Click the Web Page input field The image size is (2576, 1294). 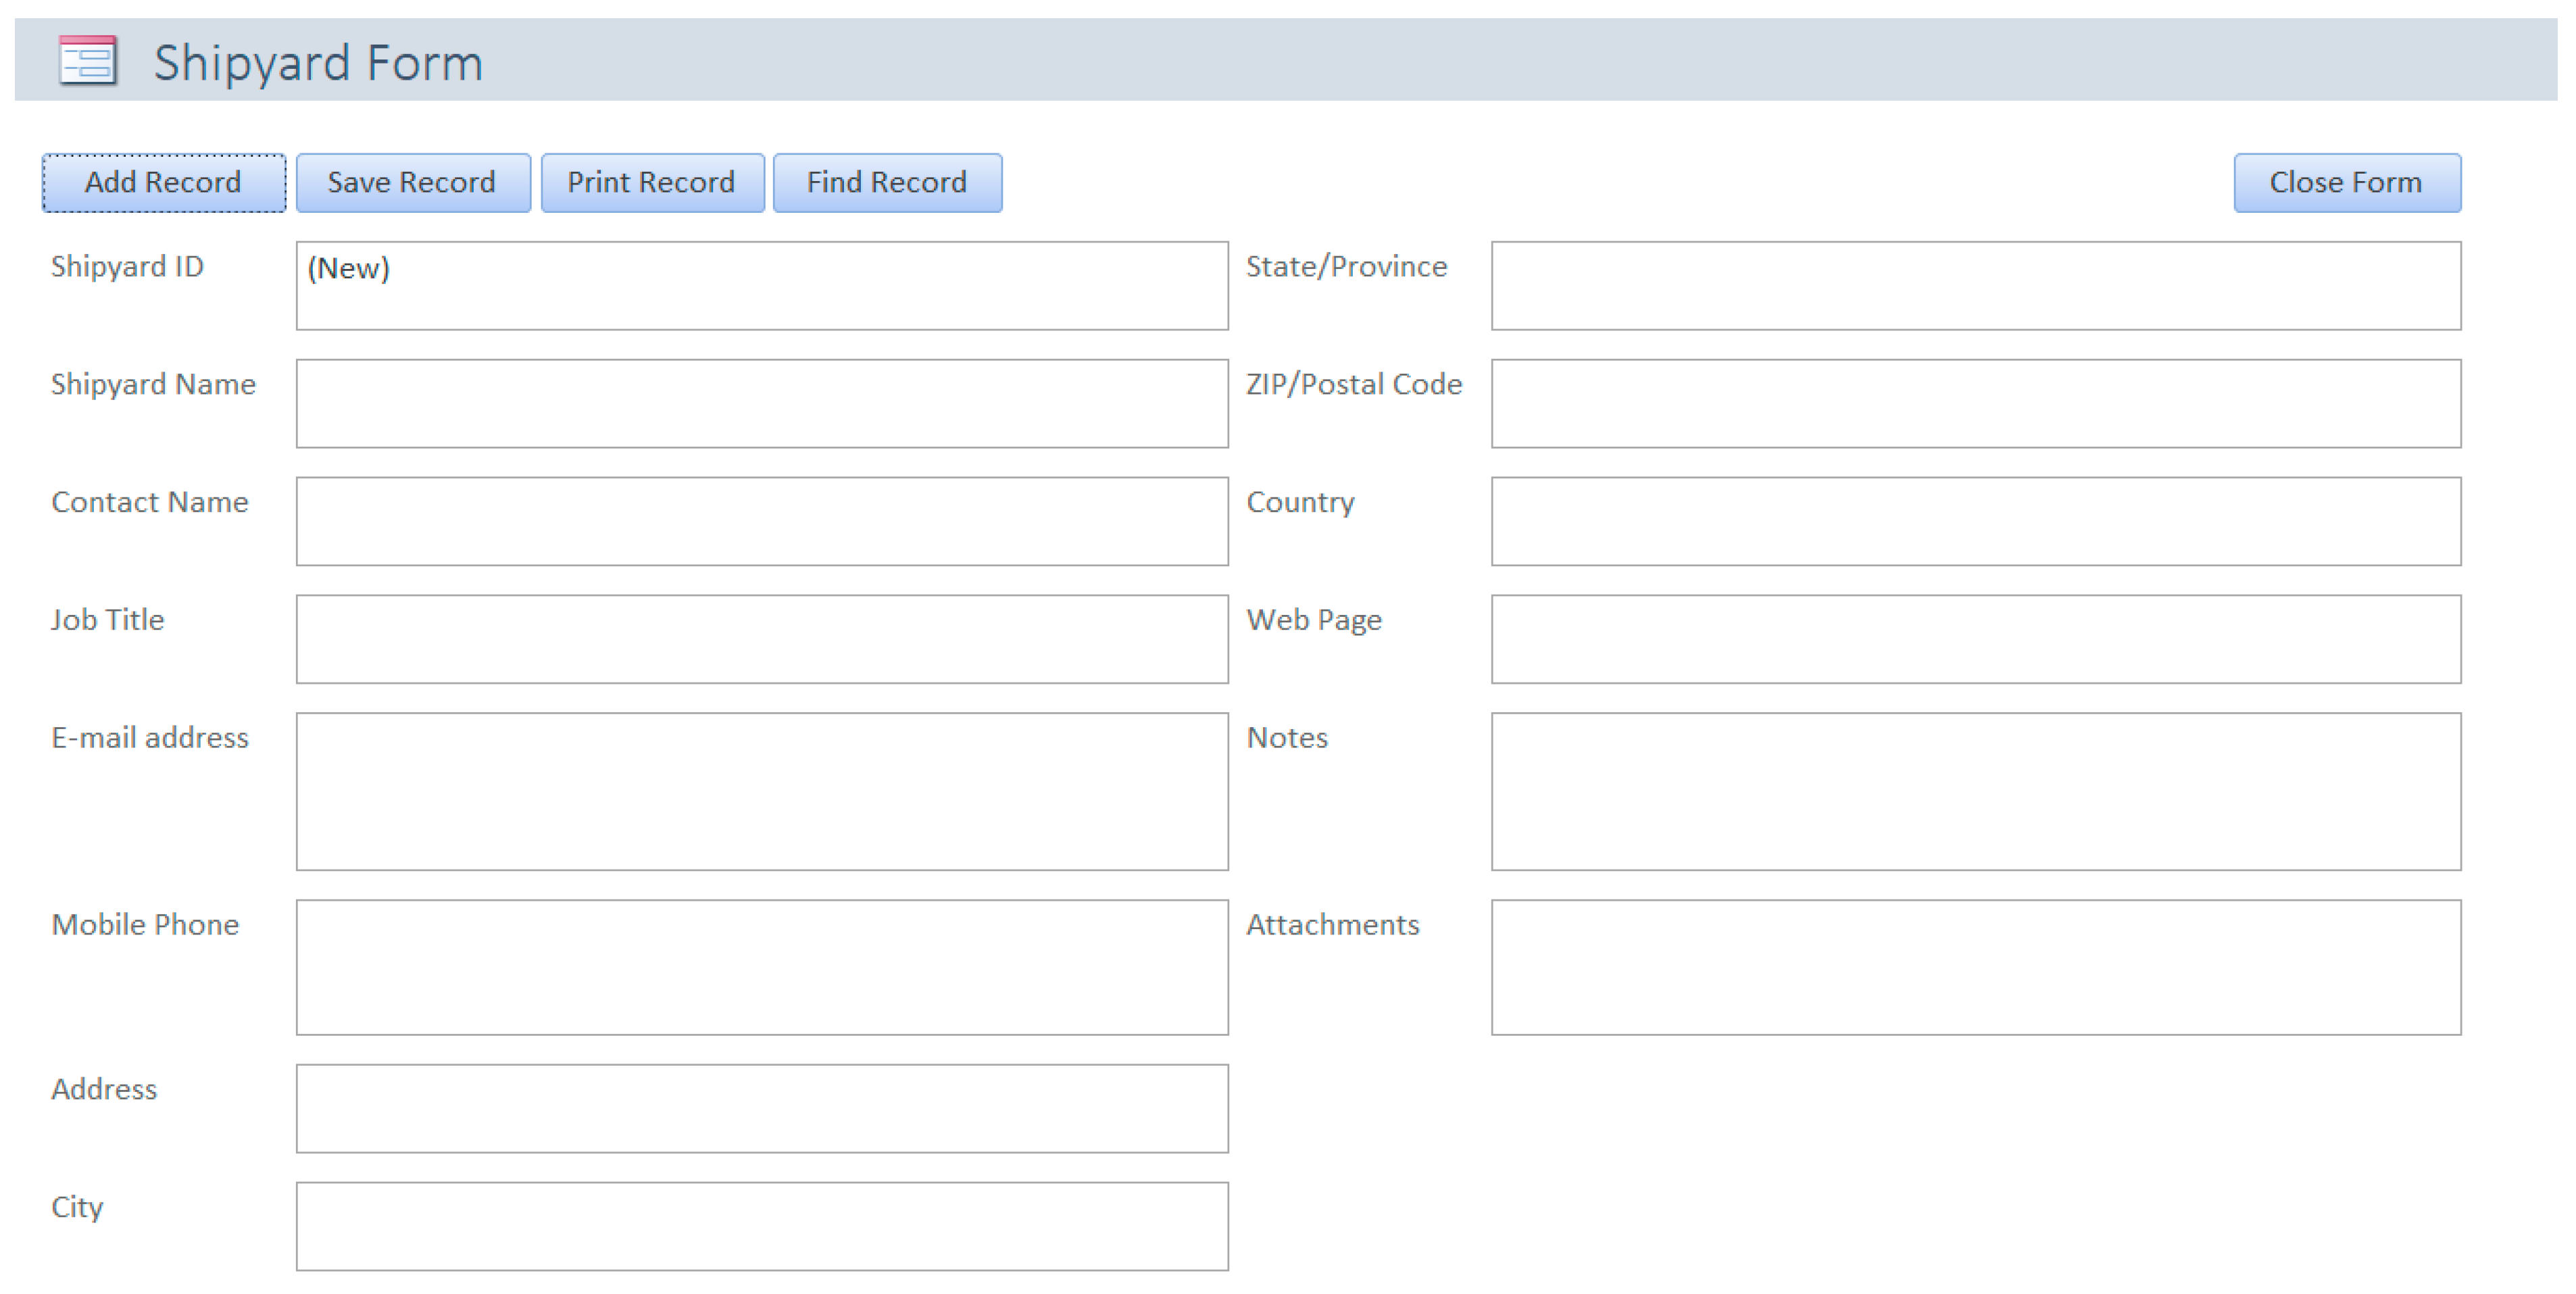point(1975,639)
